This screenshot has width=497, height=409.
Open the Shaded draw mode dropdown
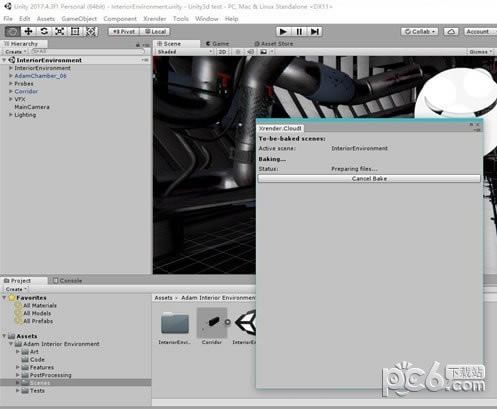pyautogui.click(x=184, y=52)
